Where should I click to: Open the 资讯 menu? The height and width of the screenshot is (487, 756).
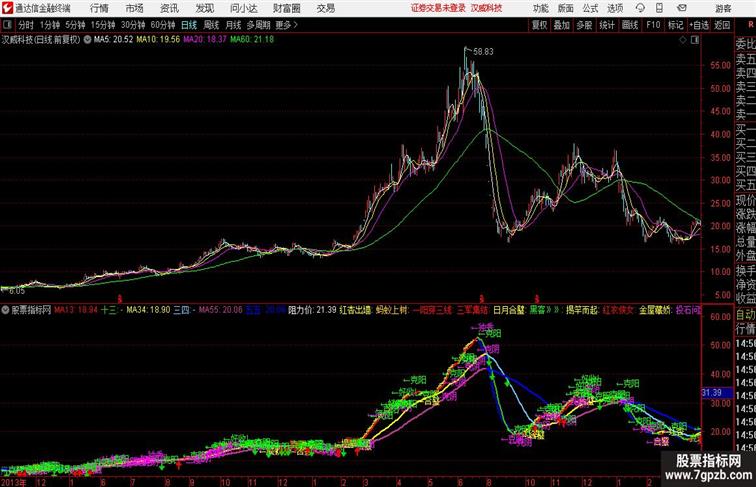169,8
